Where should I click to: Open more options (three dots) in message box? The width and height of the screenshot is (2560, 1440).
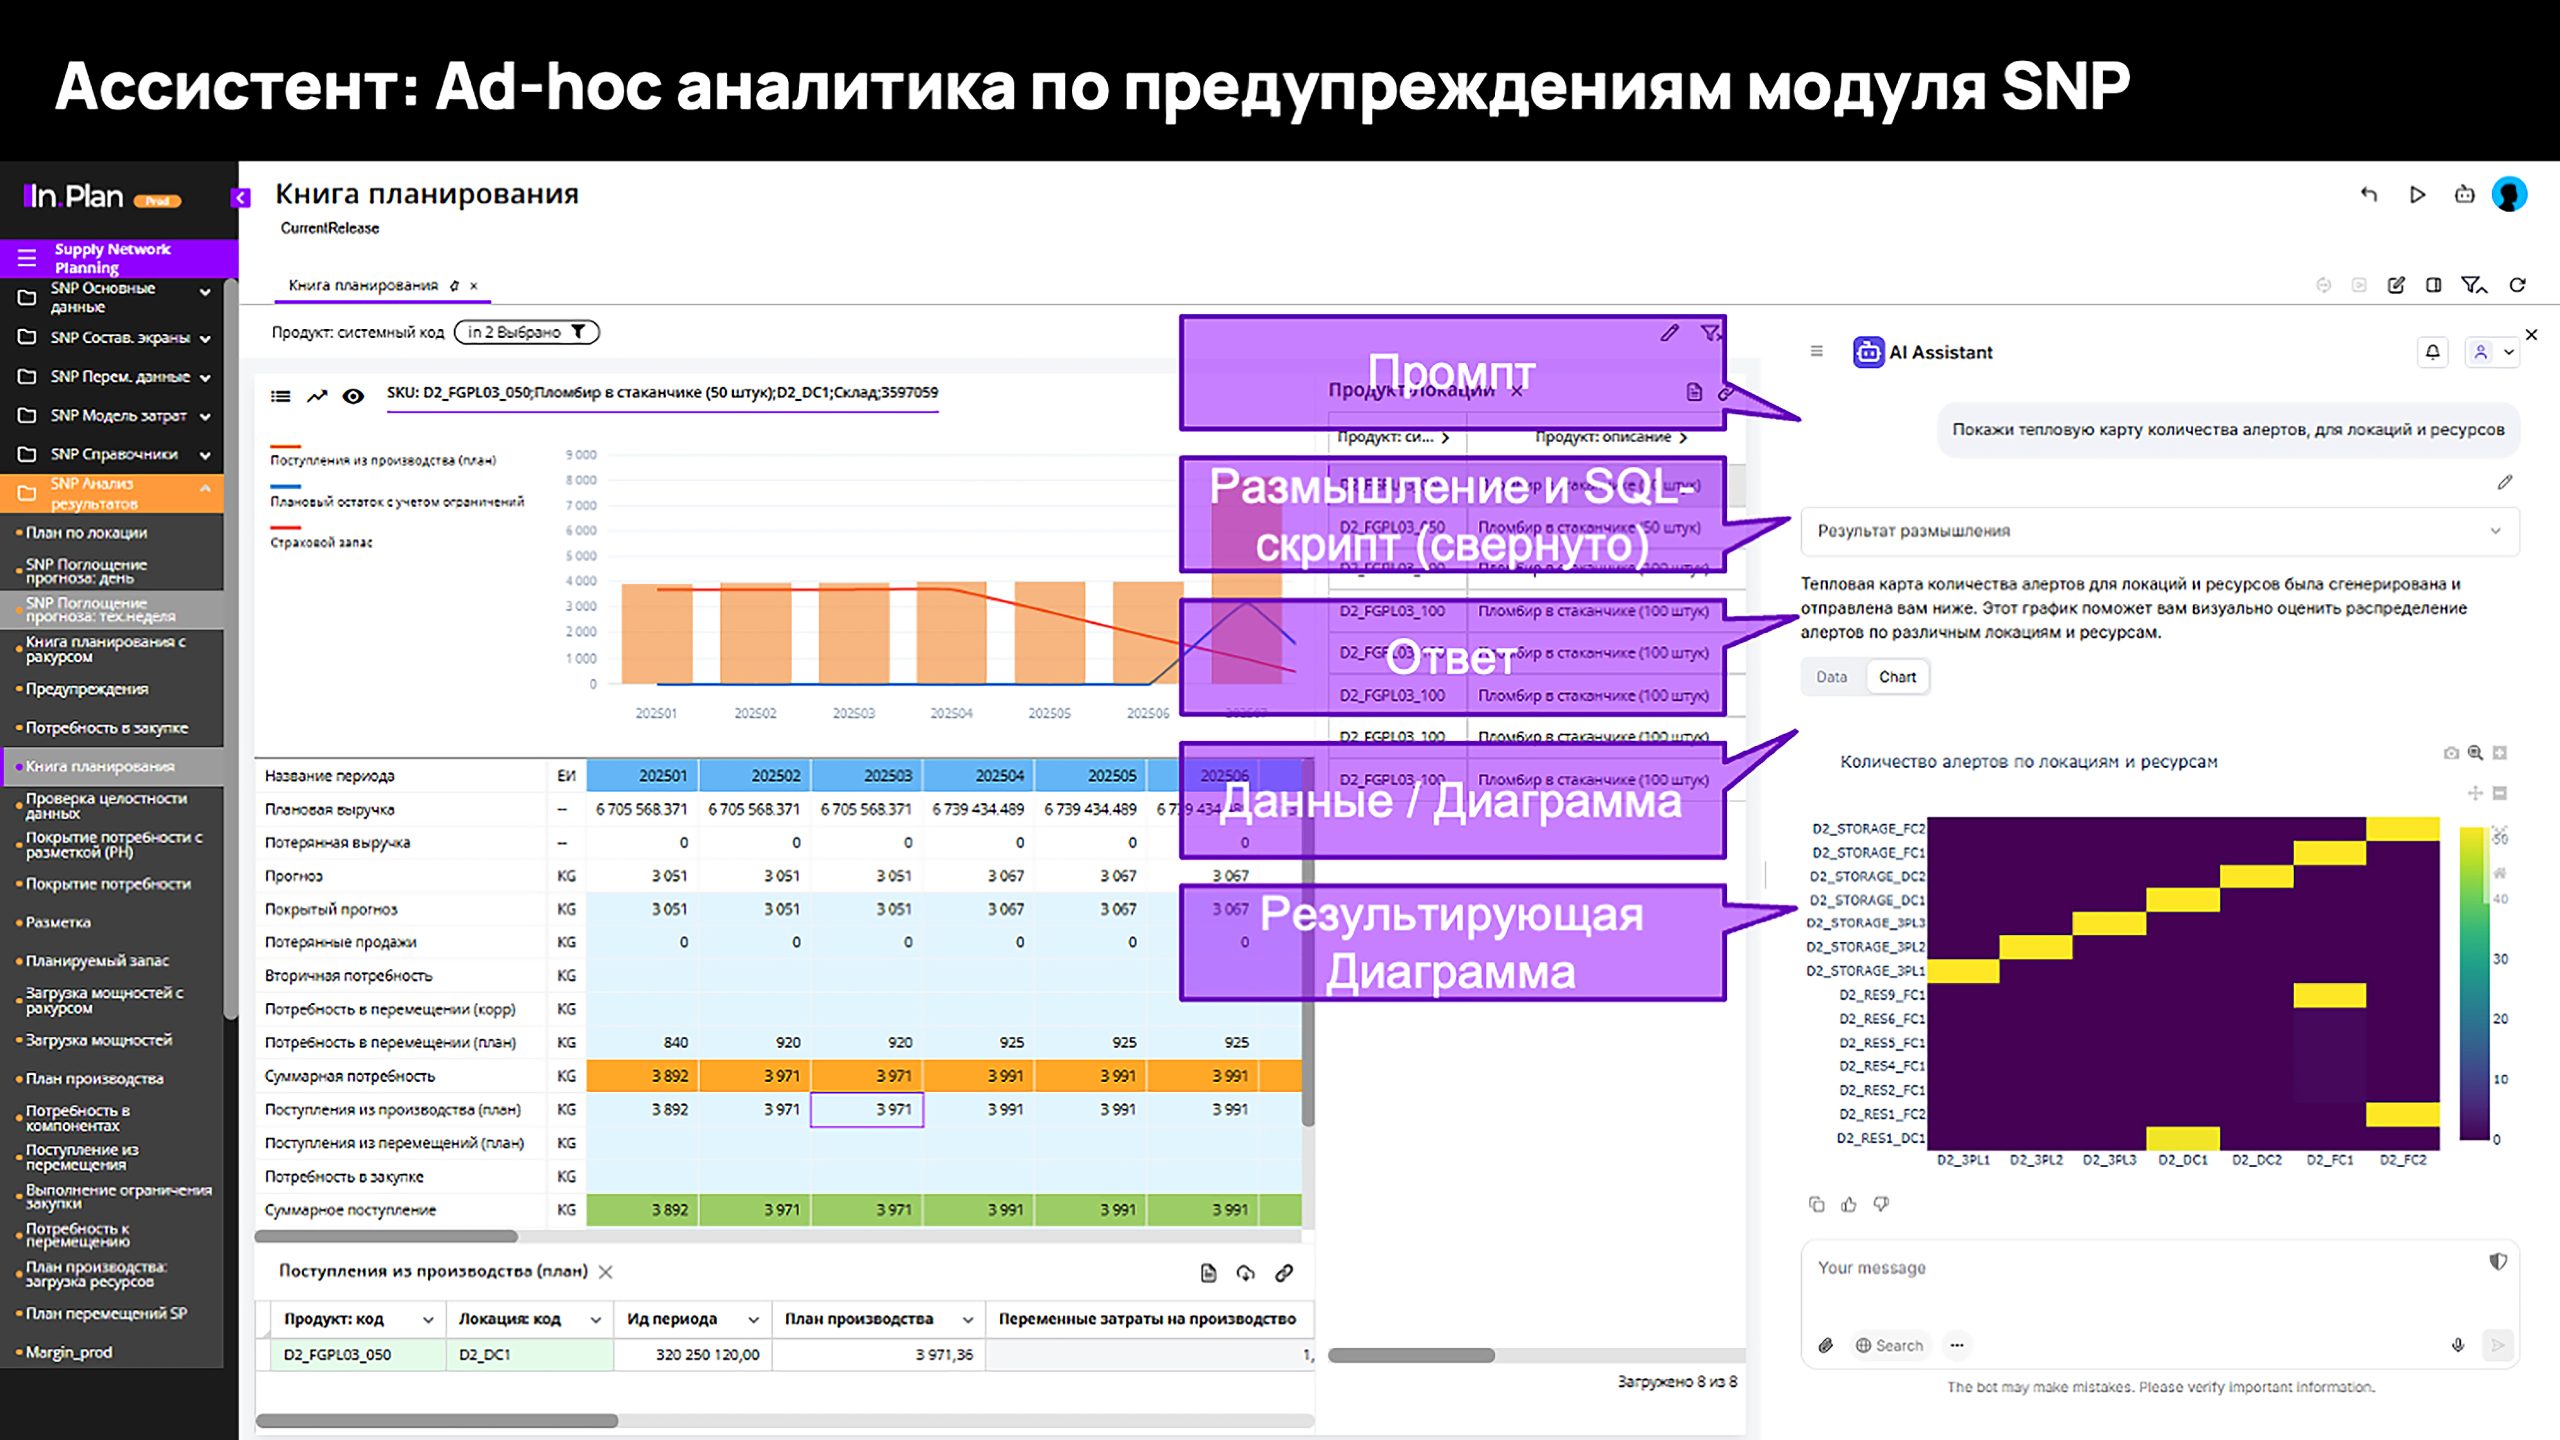tap(1957, 1345)
